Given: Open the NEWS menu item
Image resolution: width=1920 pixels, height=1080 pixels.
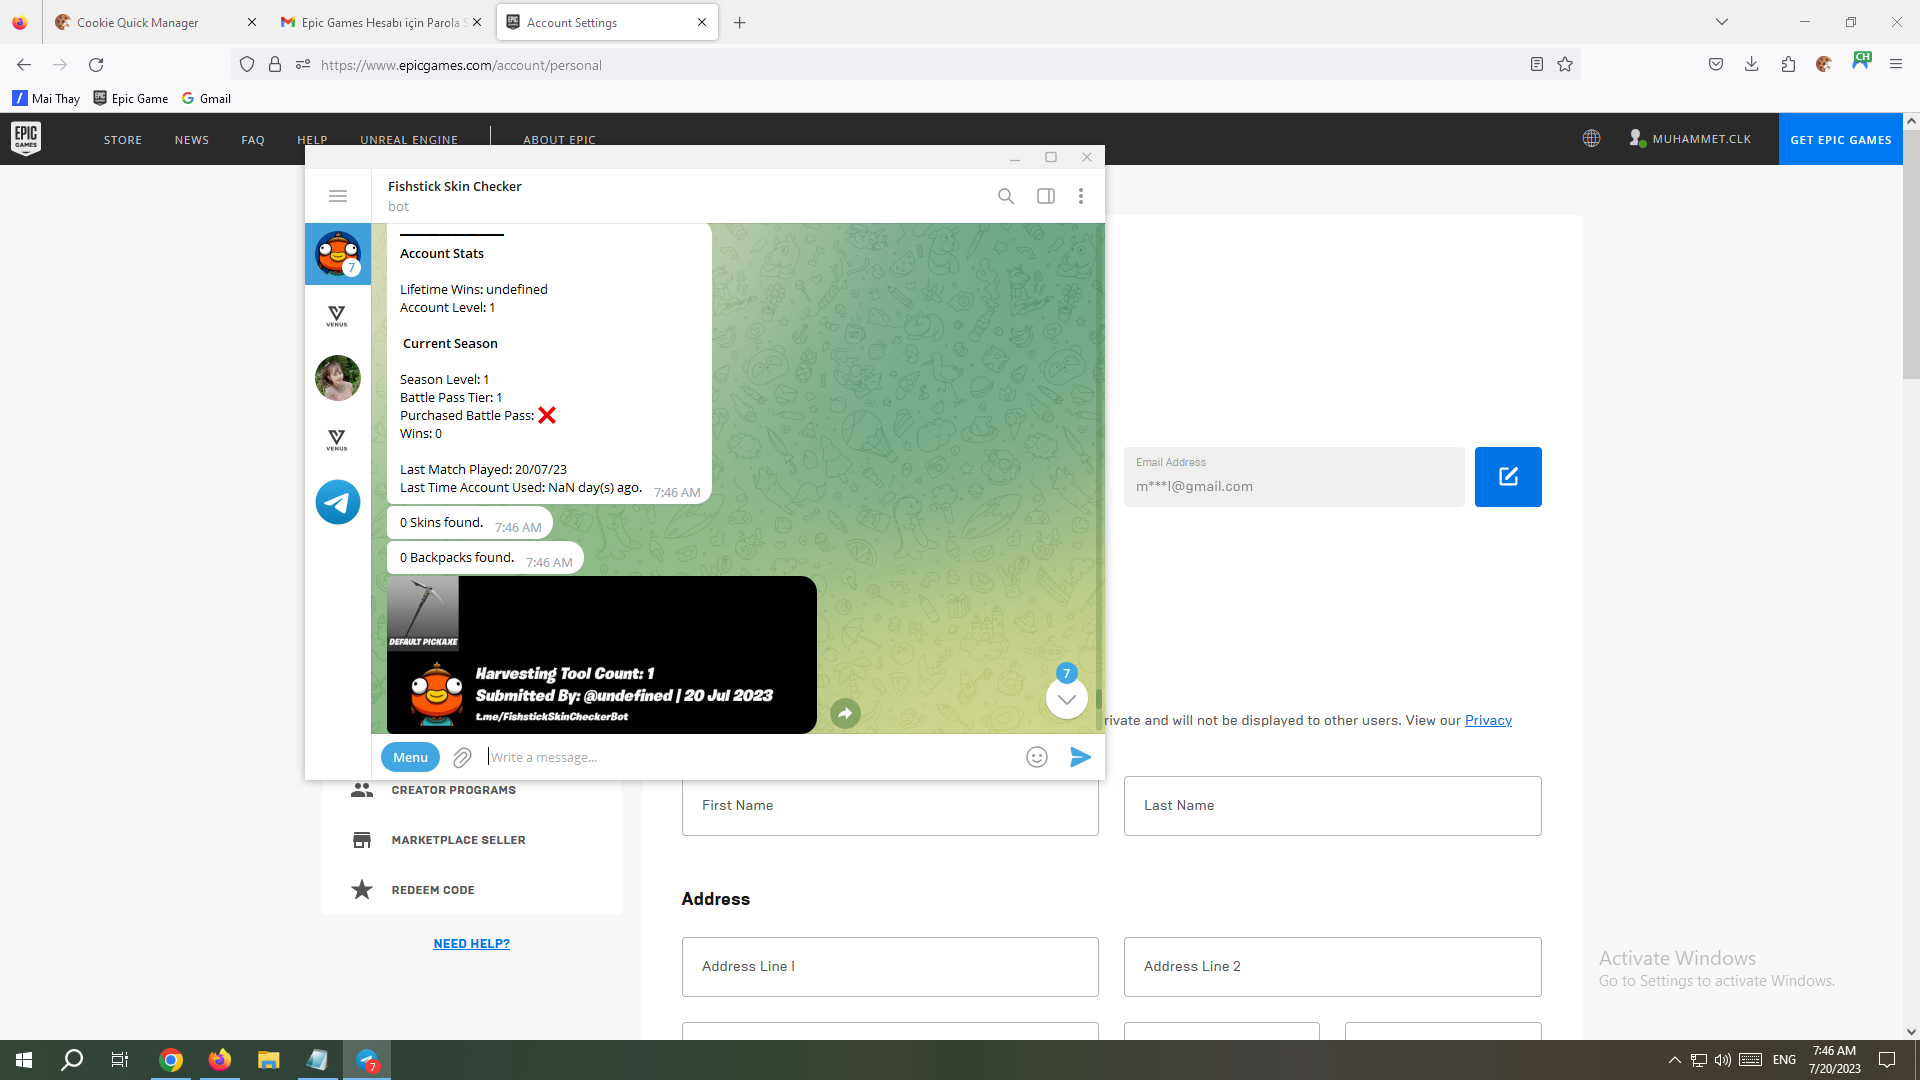Looking at the screenshot, I should pyautogui.click(x=192, y=140).
